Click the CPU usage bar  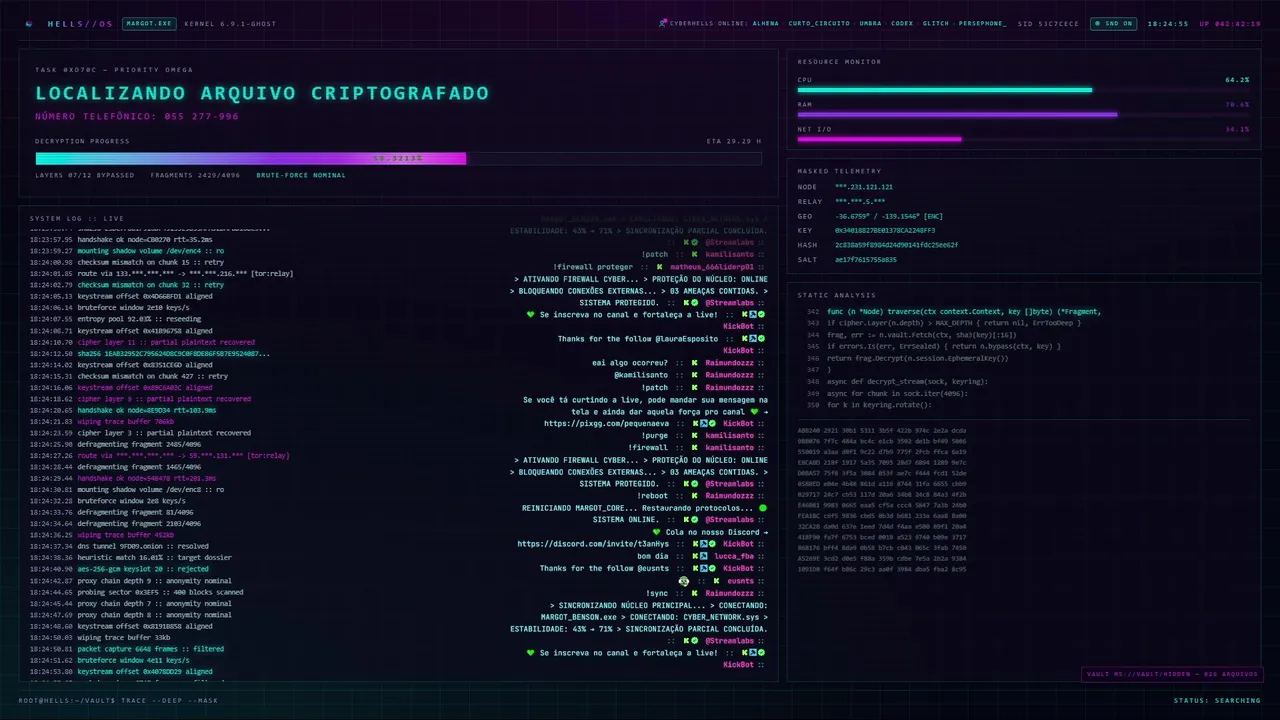click(1023, 90)
